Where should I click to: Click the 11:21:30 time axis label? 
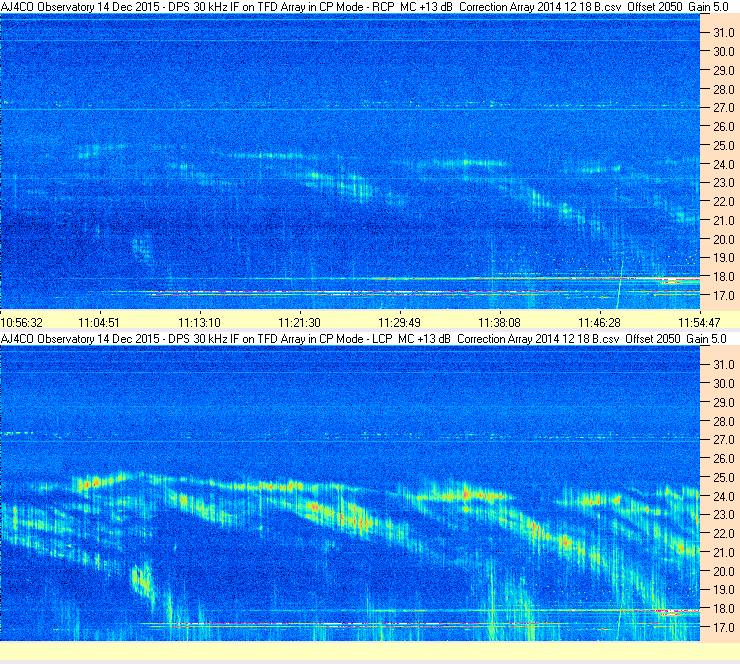click(299, 323)
